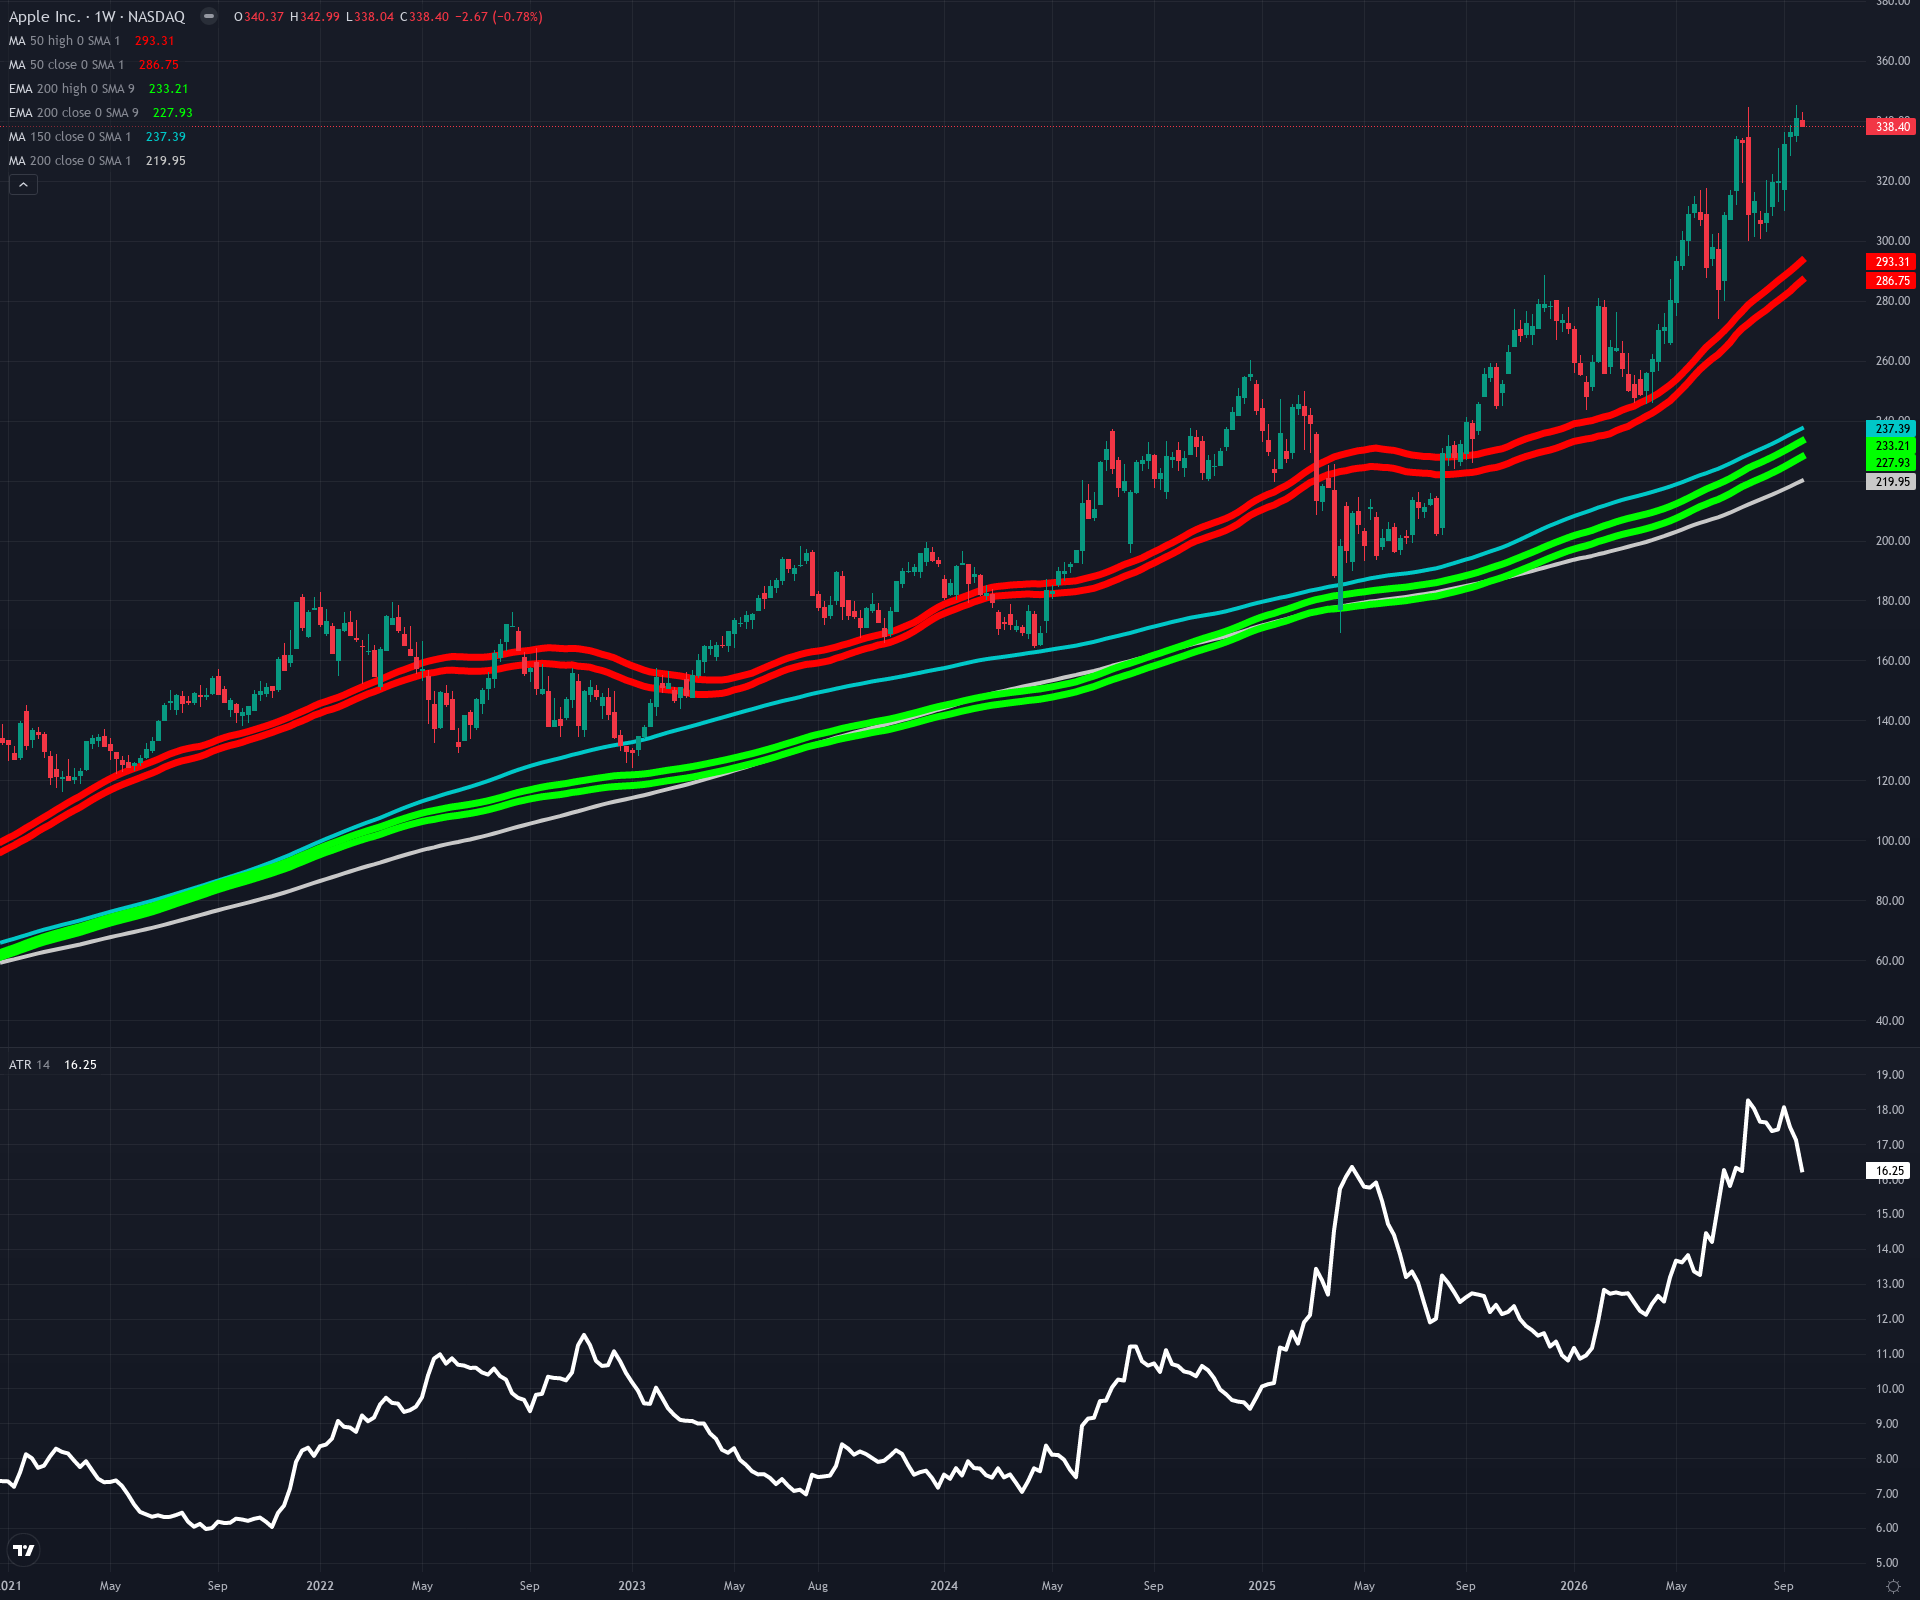Click the −2.67 (−0.78%) change value

click(498, 17)
